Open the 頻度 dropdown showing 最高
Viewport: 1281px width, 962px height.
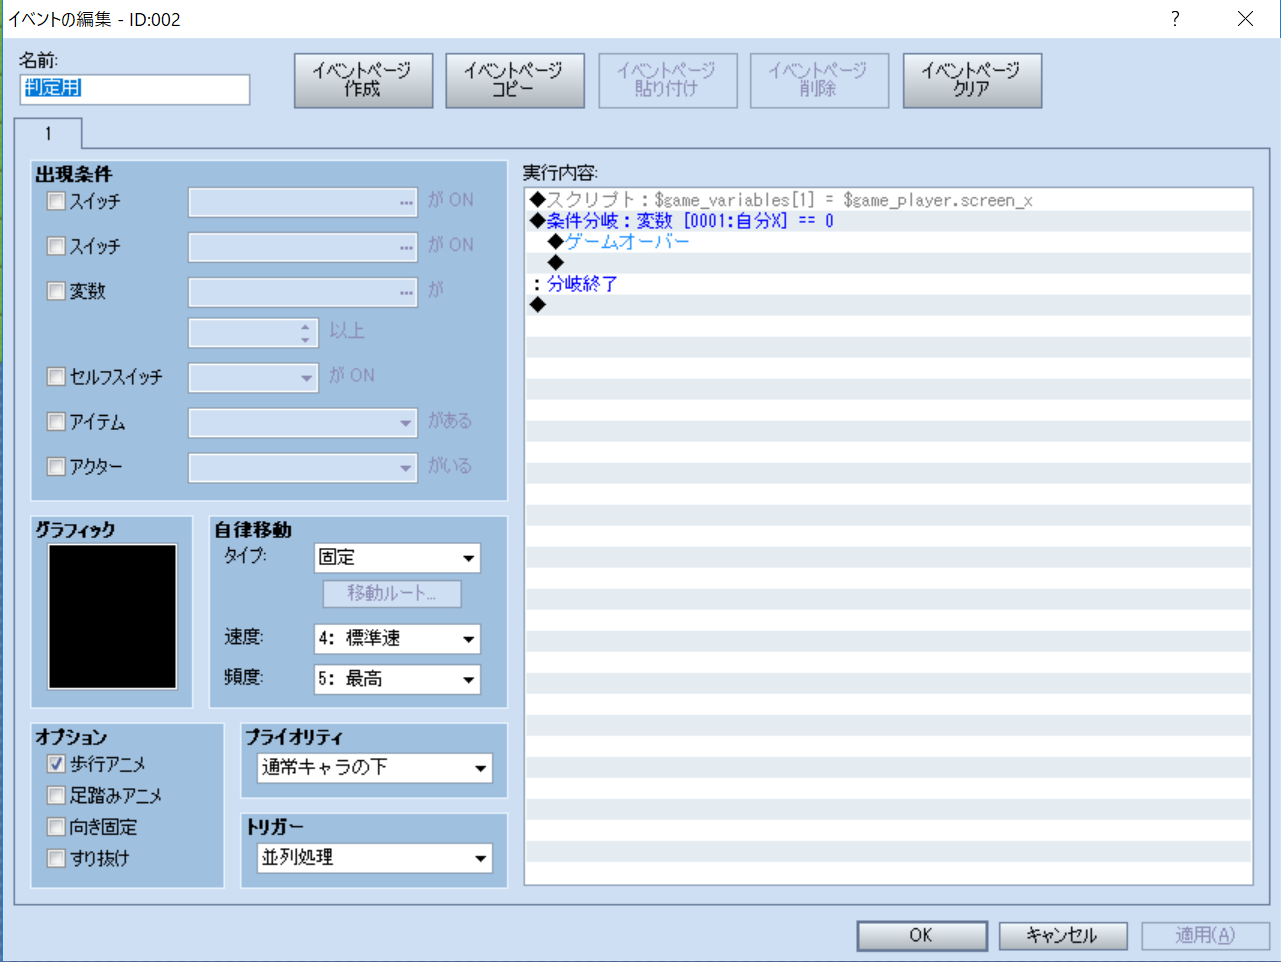click(x=397, y=679)
